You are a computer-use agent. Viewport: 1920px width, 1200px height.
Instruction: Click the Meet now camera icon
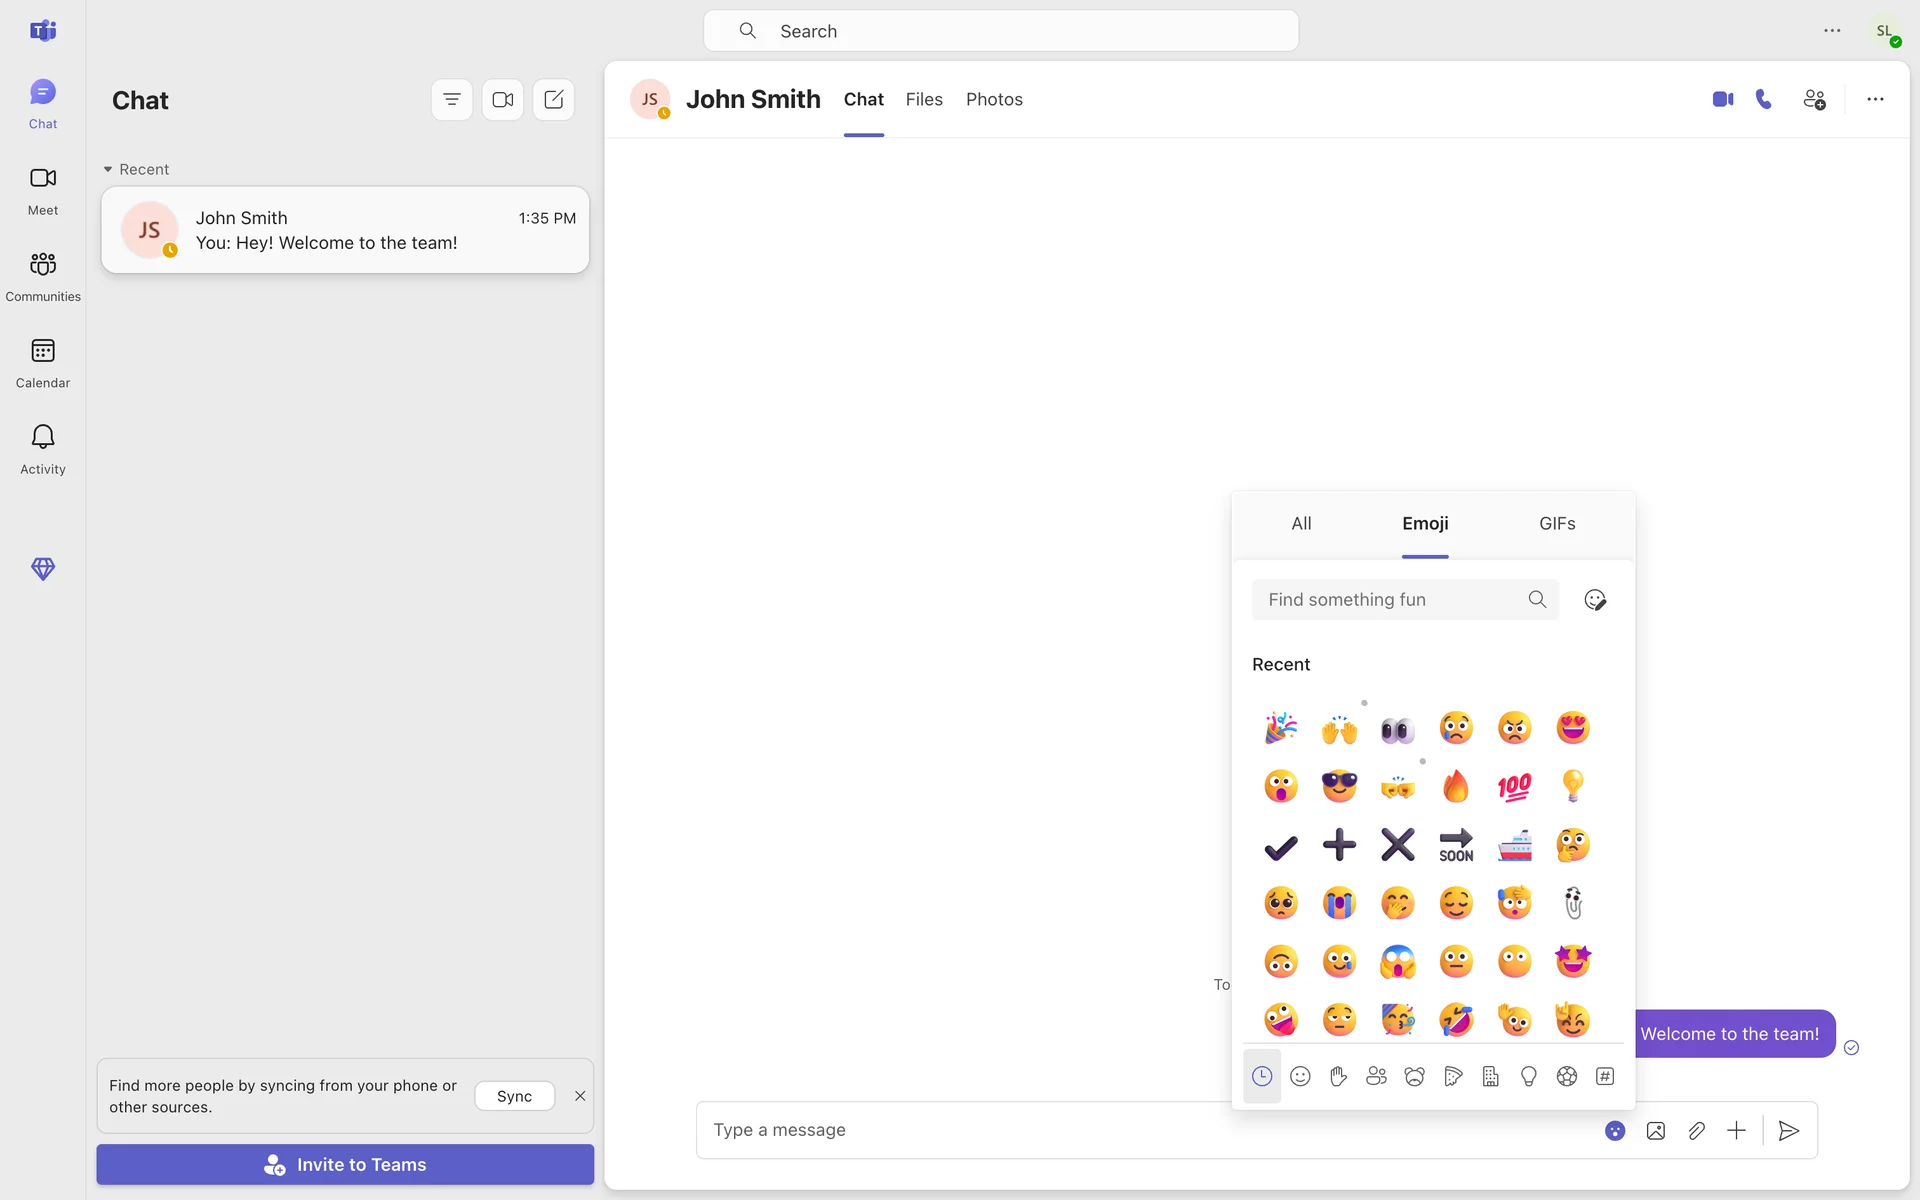click(502, 99)
